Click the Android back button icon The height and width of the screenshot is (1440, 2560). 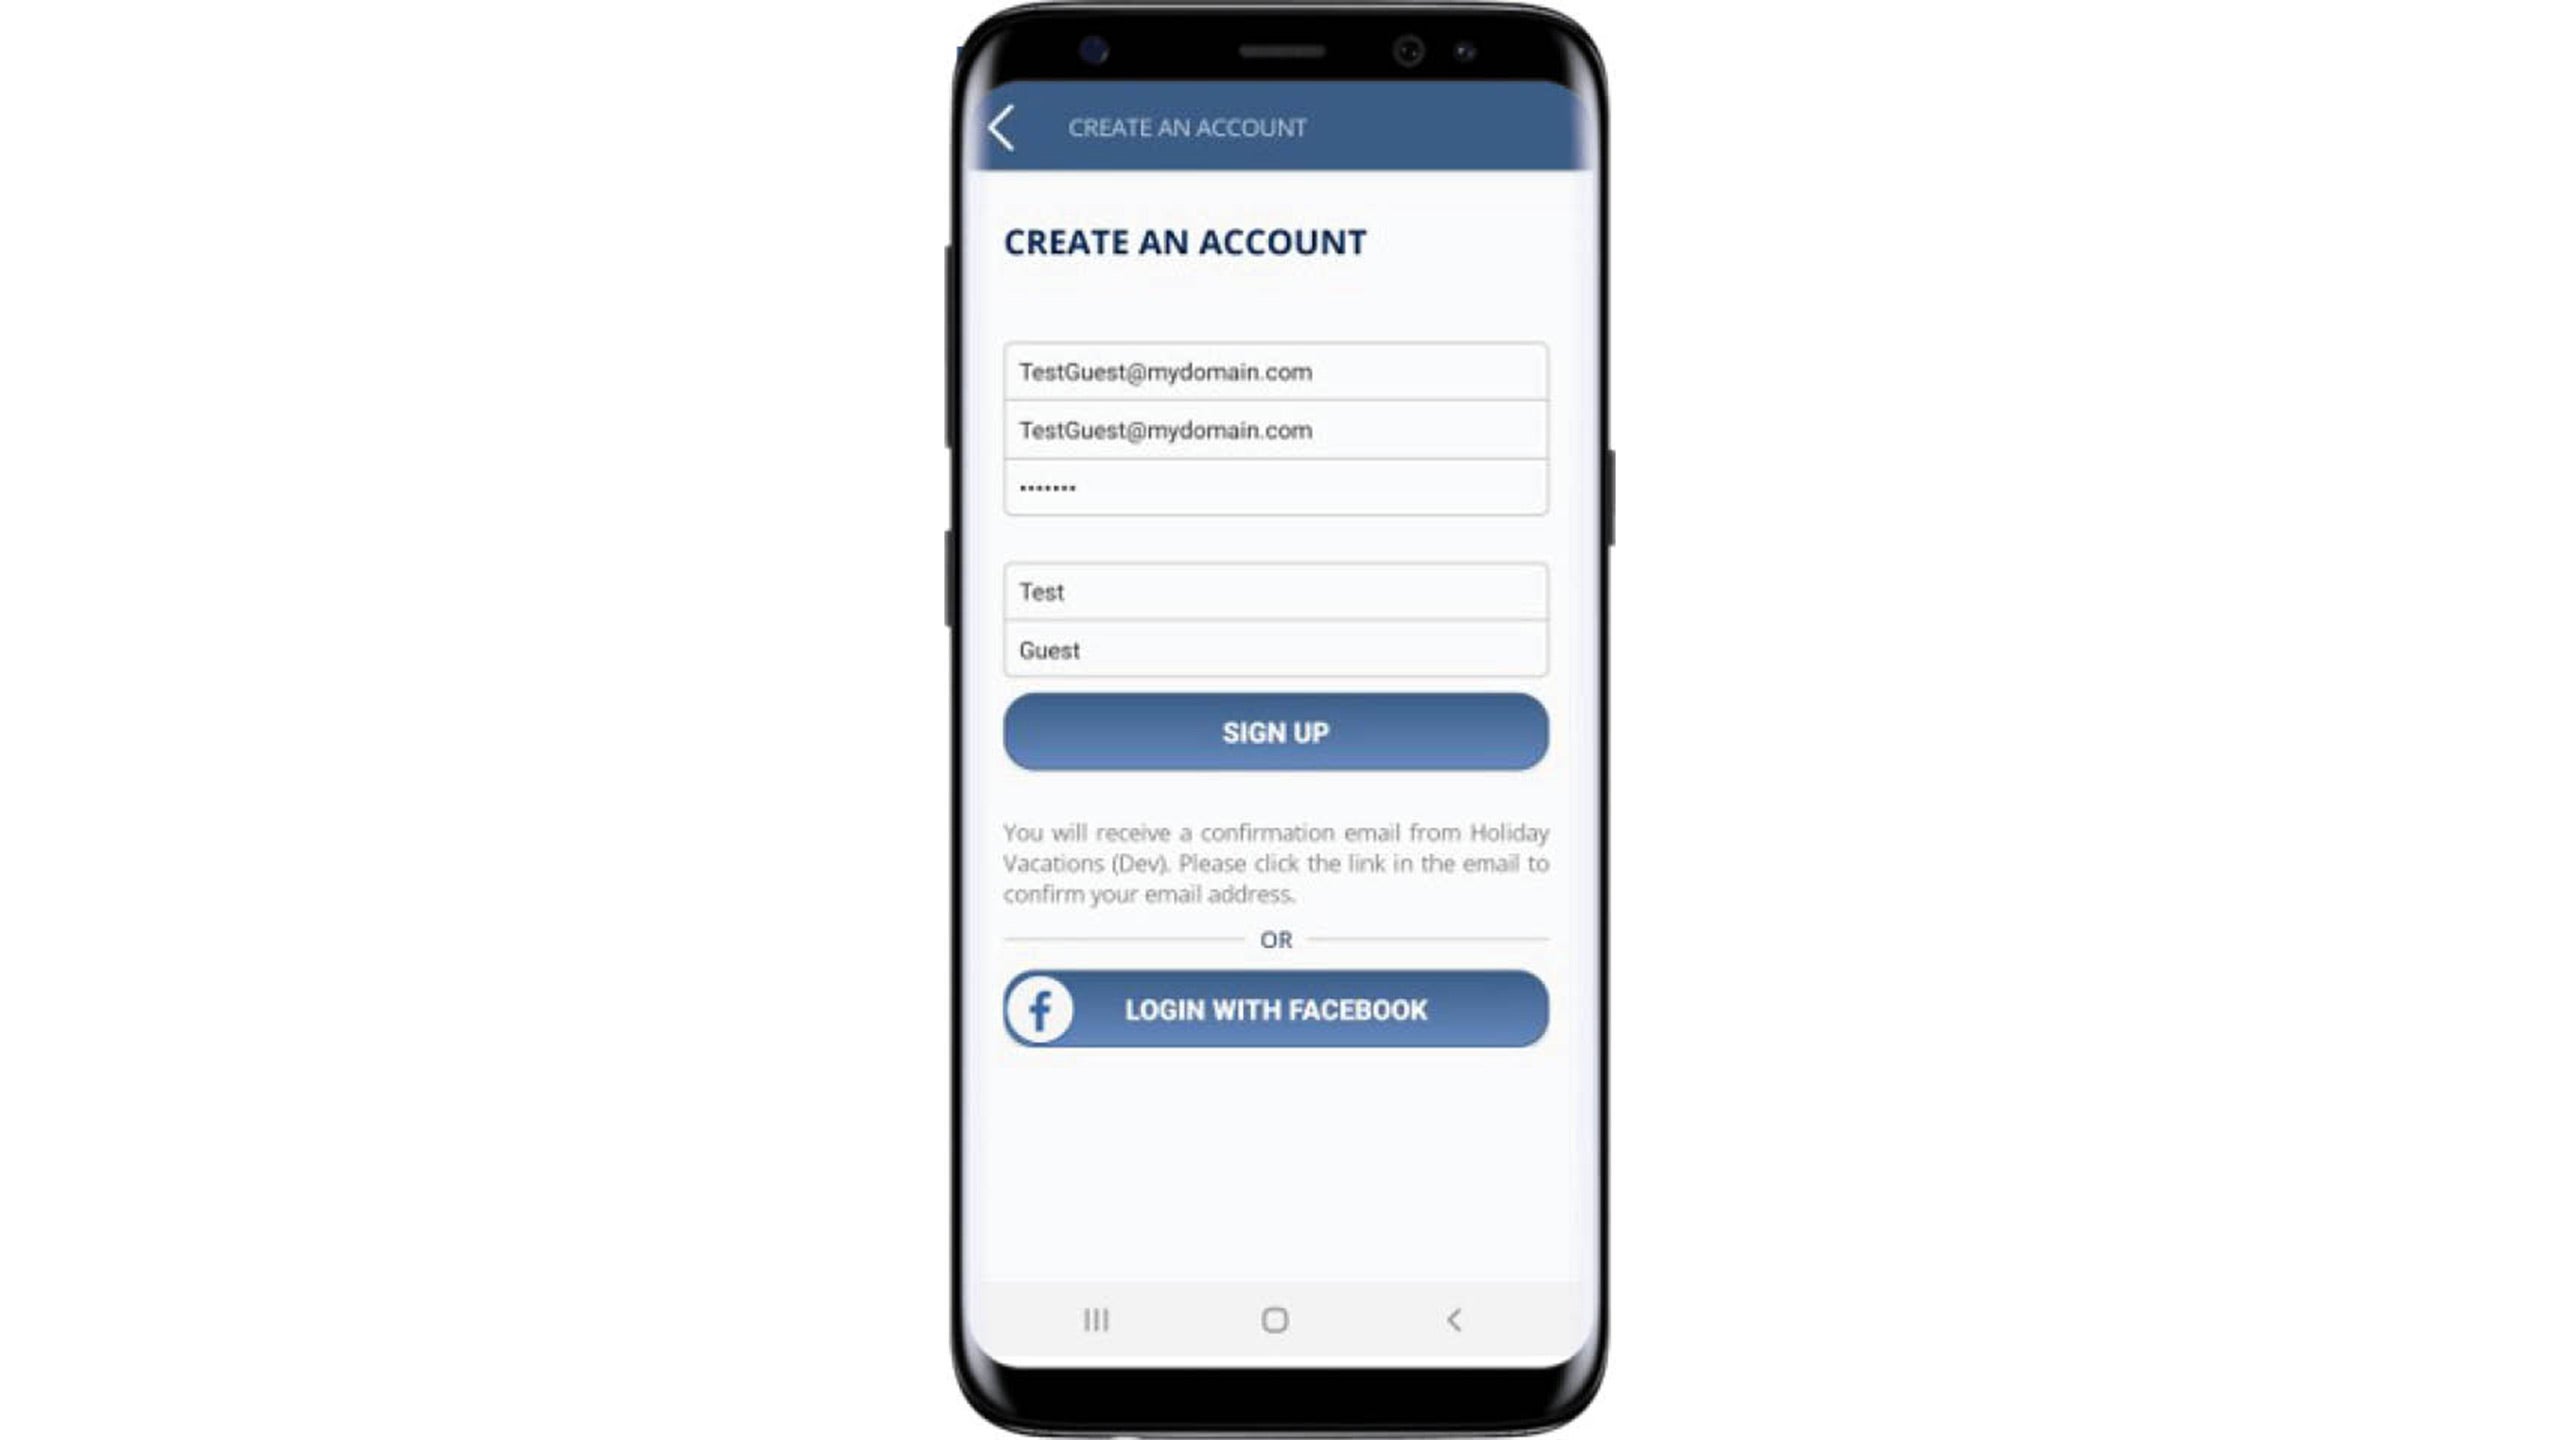1452,1319
